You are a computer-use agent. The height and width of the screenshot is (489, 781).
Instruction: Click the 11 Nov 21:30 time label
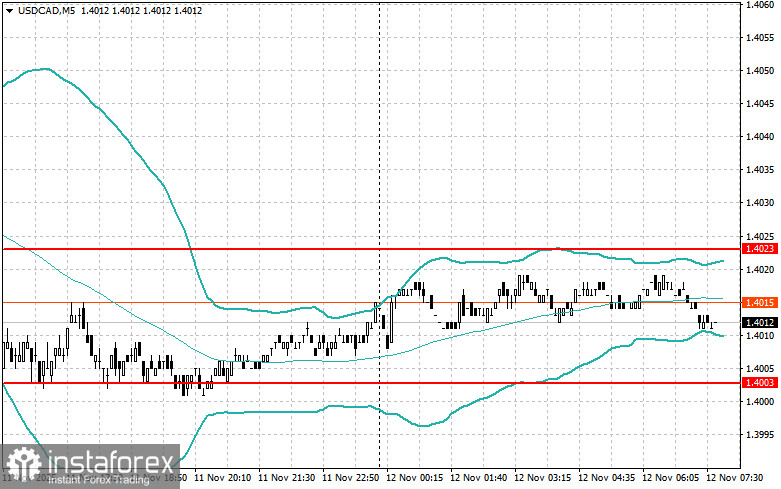point(286,478)
